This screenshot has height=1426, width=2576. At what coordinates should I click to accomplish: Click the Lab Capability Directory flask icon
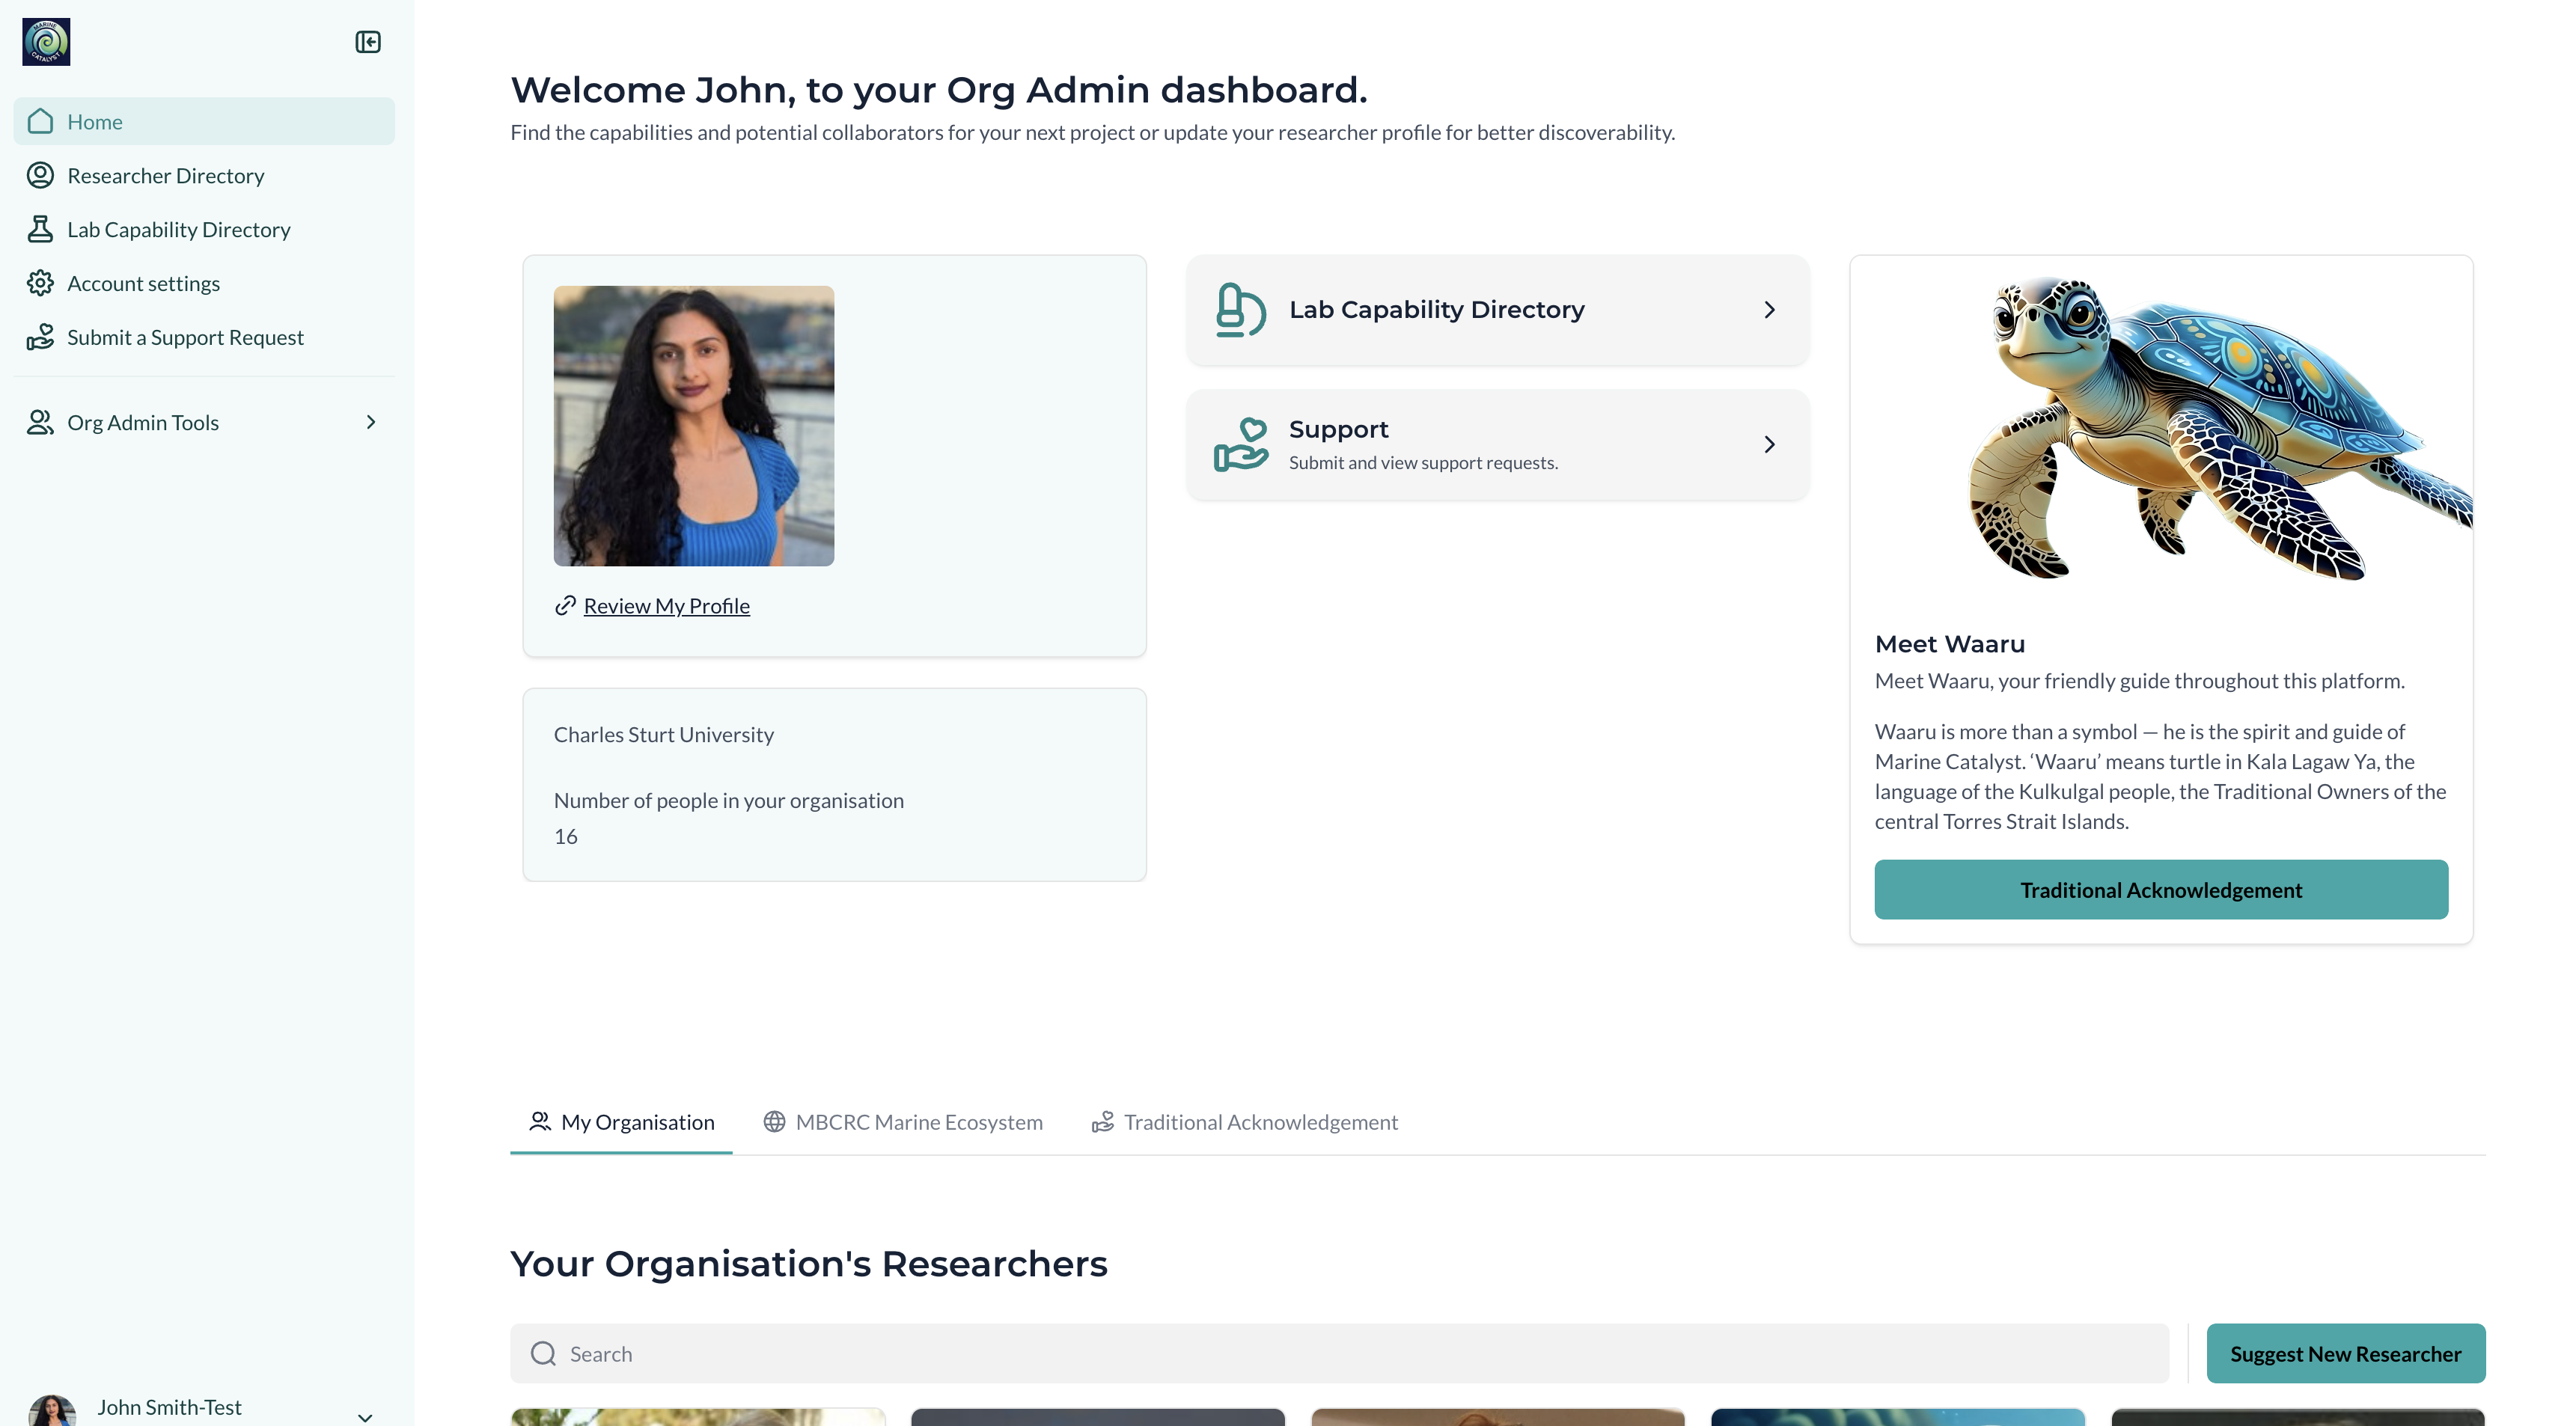coord(40,229)
